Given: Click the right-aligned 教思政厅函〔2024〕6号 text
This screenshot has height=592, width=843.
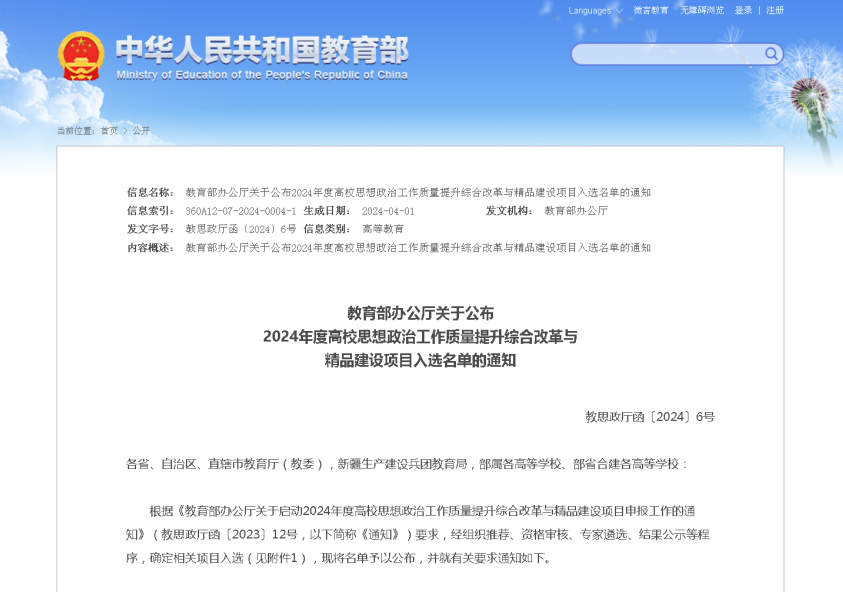Looking at the screenshot, I should 649,417.
